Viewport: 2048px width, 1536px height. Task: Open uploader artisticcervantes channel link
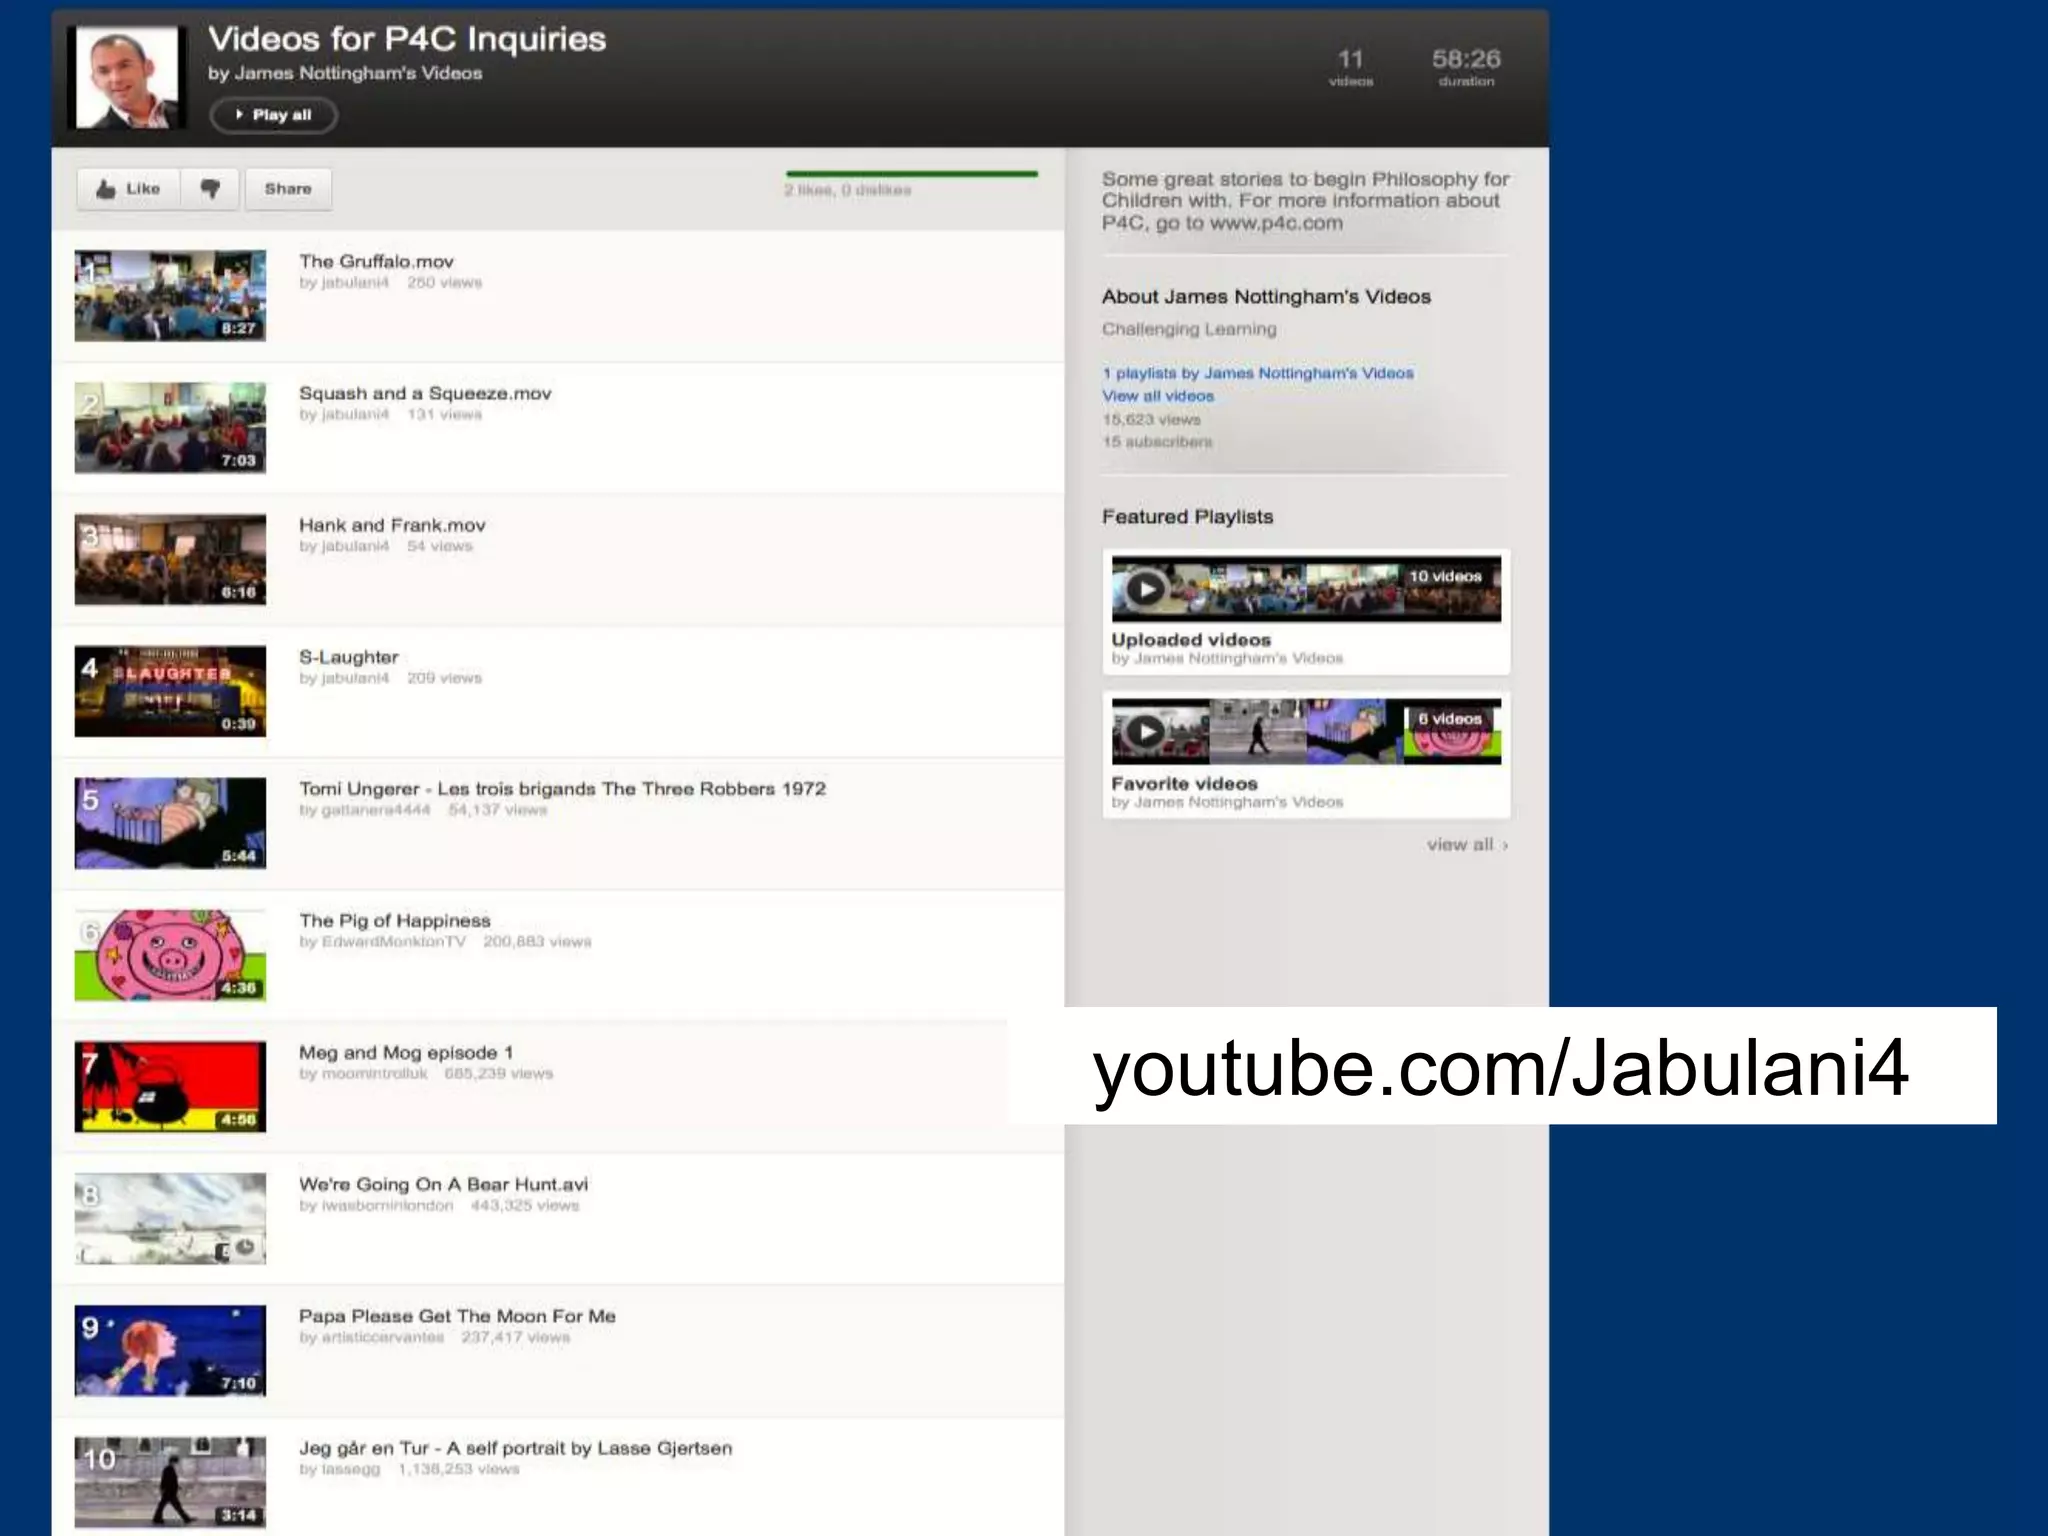point(382,1338)
